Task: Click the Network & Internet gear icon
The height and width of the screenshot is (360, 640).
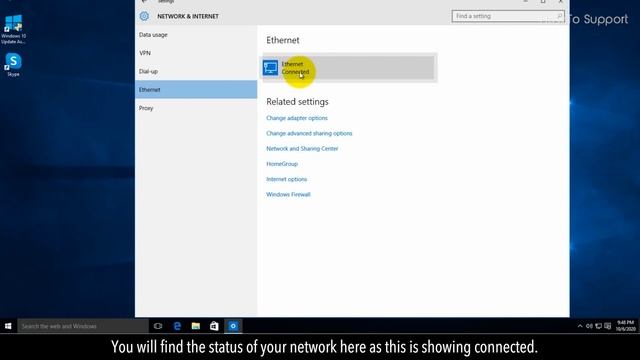Action: click(x=144, y=16)
